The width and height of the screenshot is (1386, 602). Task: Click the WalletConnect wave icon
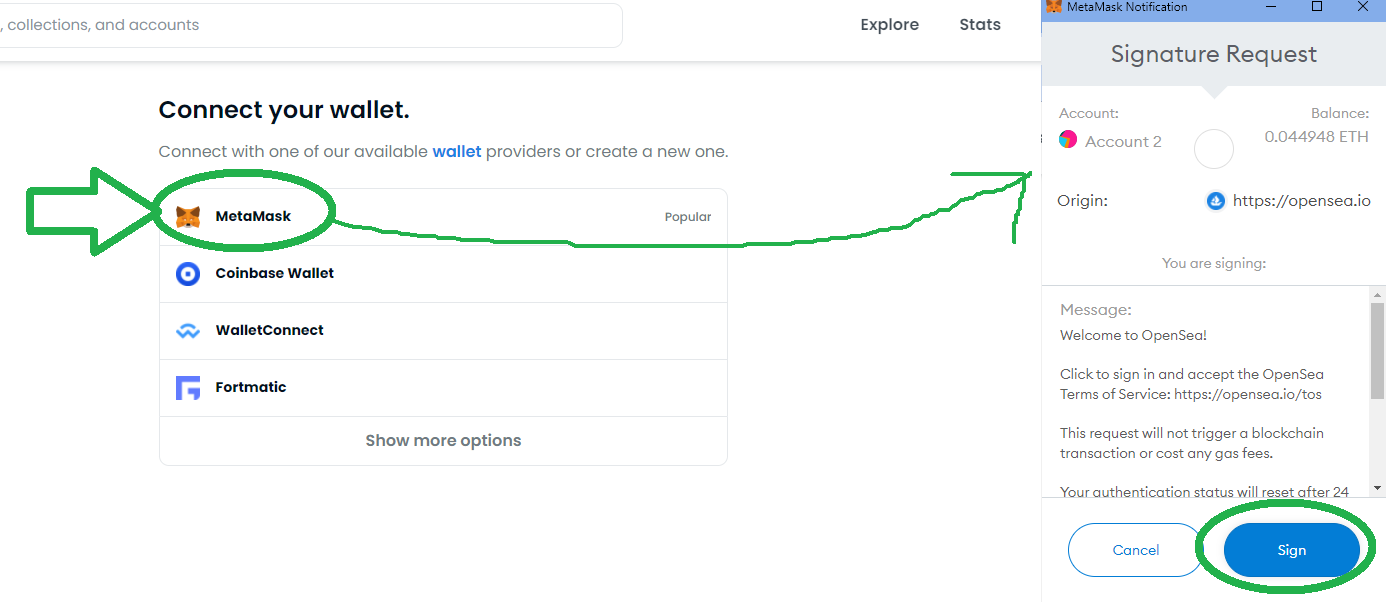pyautogui.click(x=188, y=331)
